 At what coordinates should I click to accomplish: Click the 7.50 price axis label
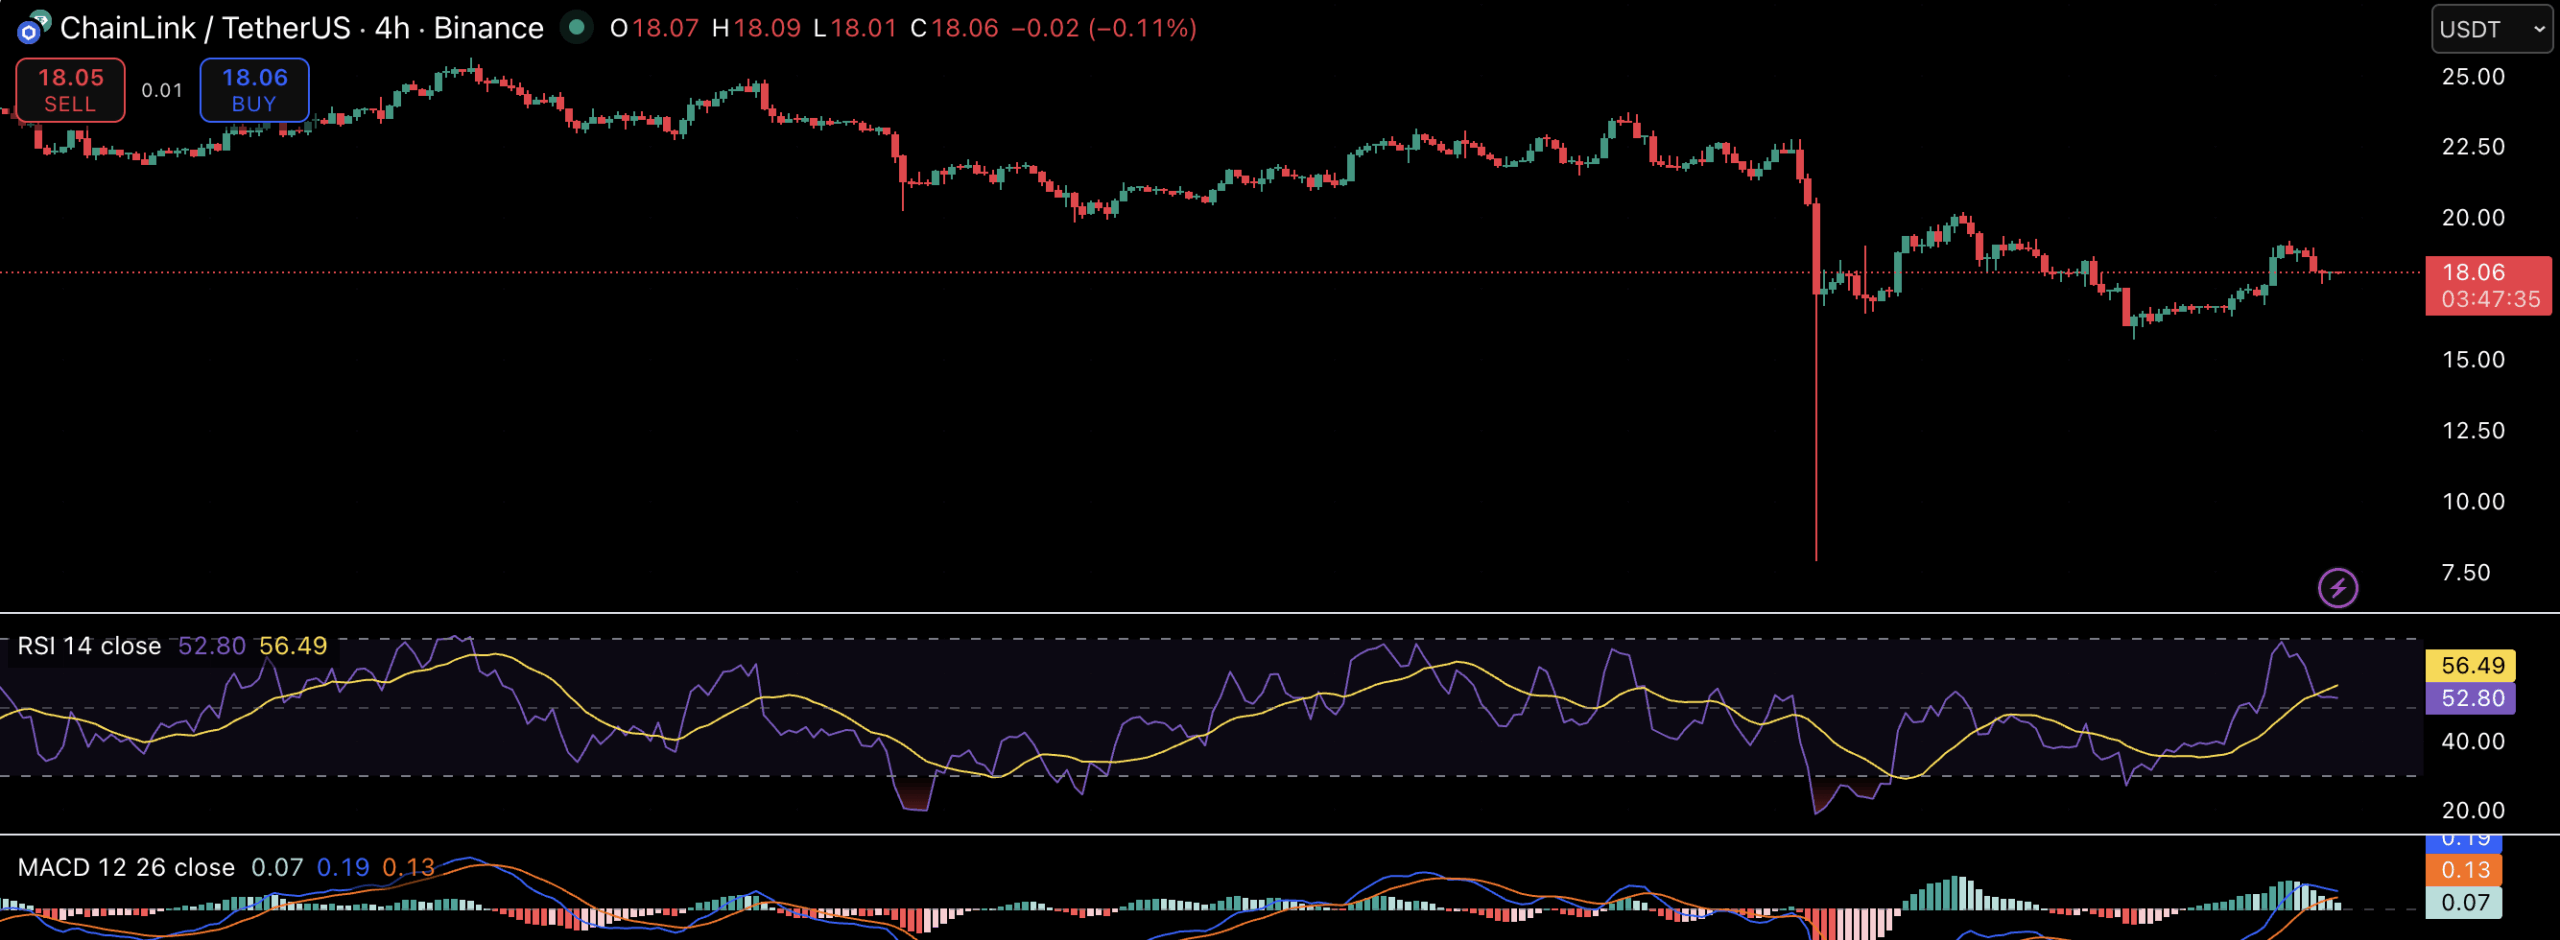tap(2466, 573)
